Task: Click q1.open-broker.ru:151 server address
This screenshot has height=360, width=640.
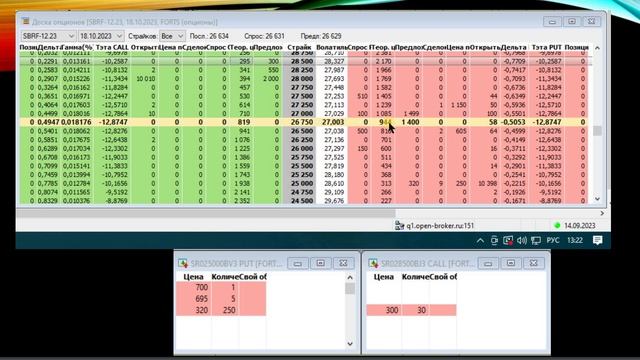Action: pos(440,225)
